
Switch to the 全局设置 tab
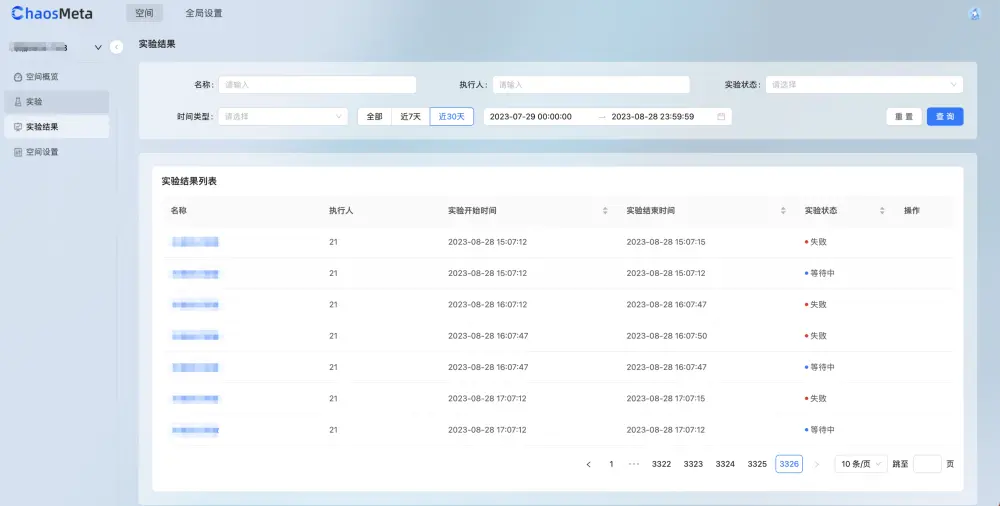[x=204, y=14]
